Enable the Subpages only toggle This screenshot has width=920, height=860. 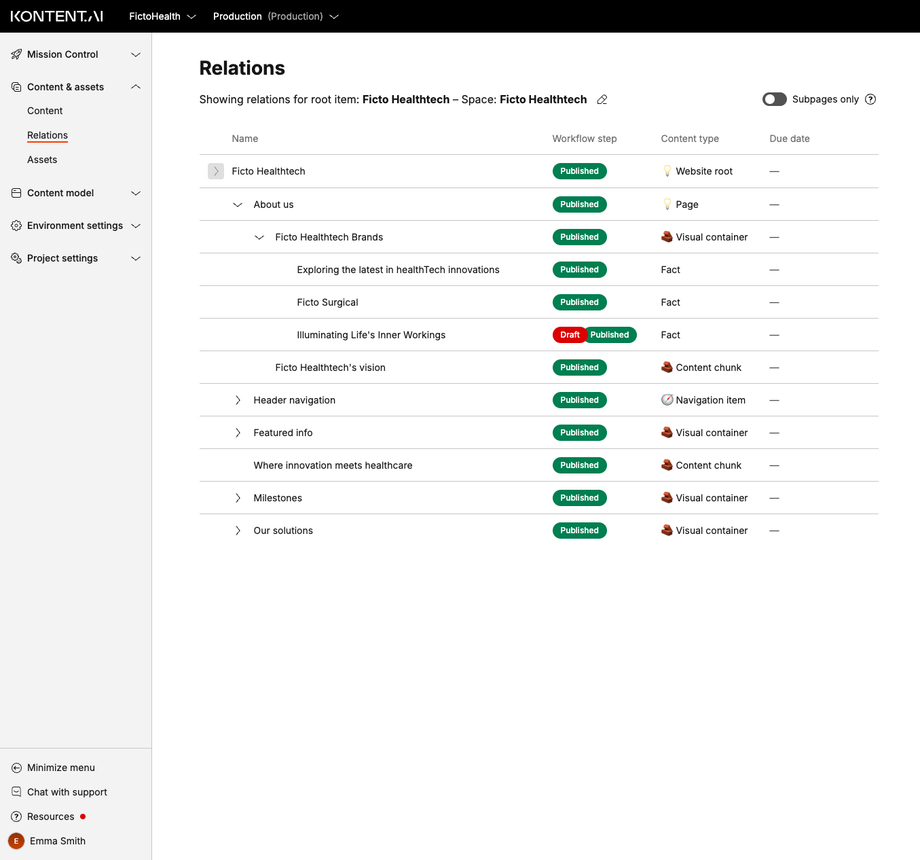774,99
